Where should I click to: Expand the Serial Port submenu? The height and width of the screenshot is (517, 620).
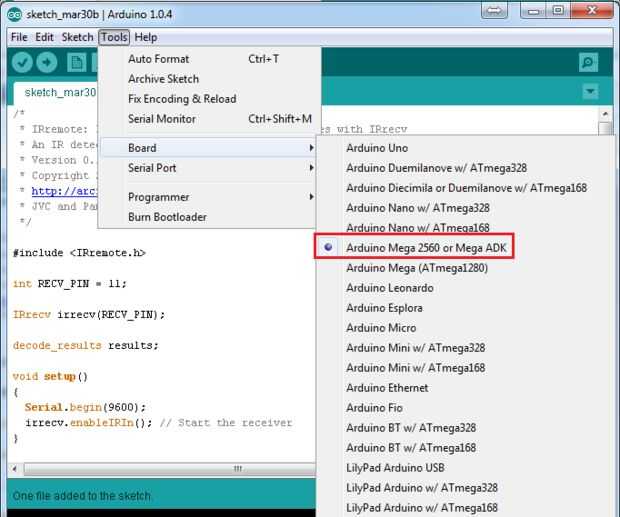pyautogui.click(x=208, y=168)
